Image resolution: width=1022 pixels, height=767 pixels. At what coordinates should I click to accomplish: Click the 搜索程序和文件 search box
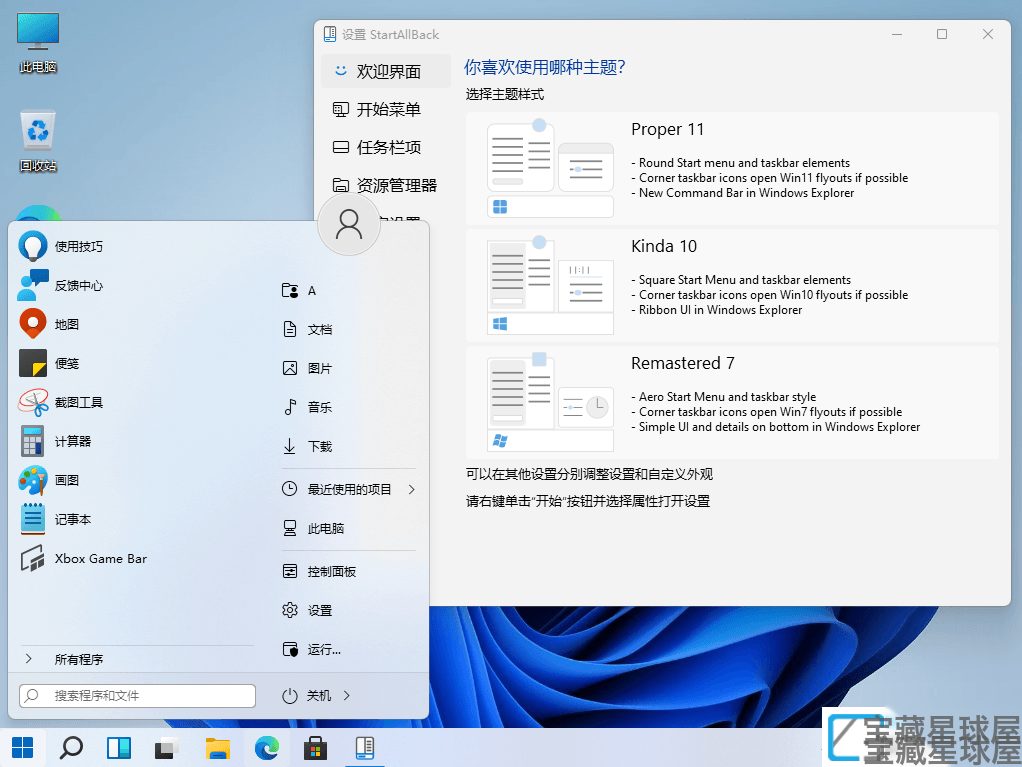[138, 695]
